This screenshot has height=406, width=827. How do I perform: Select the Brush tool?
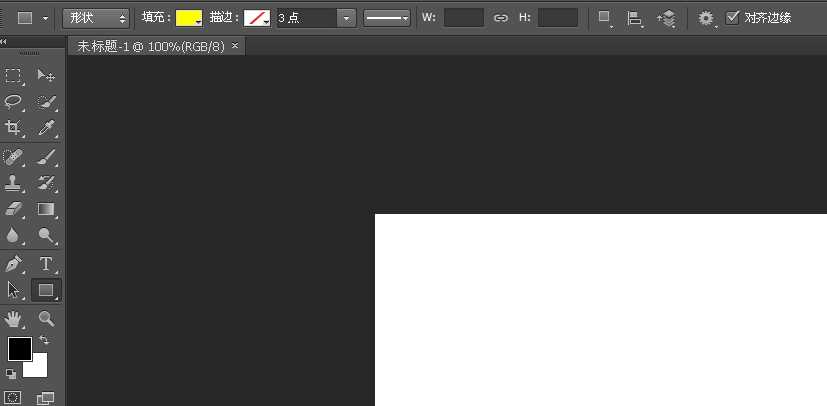[46, 156]
